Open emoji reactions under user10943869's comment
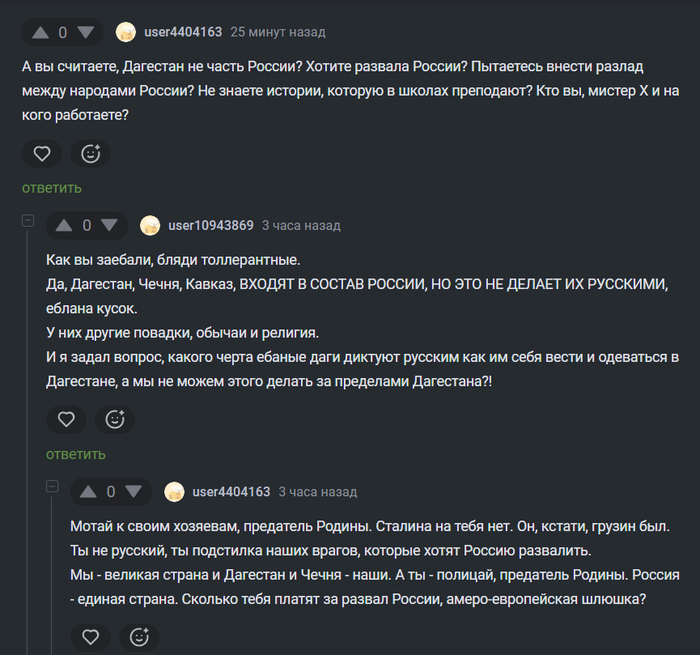The height and width of the screenshot is (655, 700). point(115,420)
